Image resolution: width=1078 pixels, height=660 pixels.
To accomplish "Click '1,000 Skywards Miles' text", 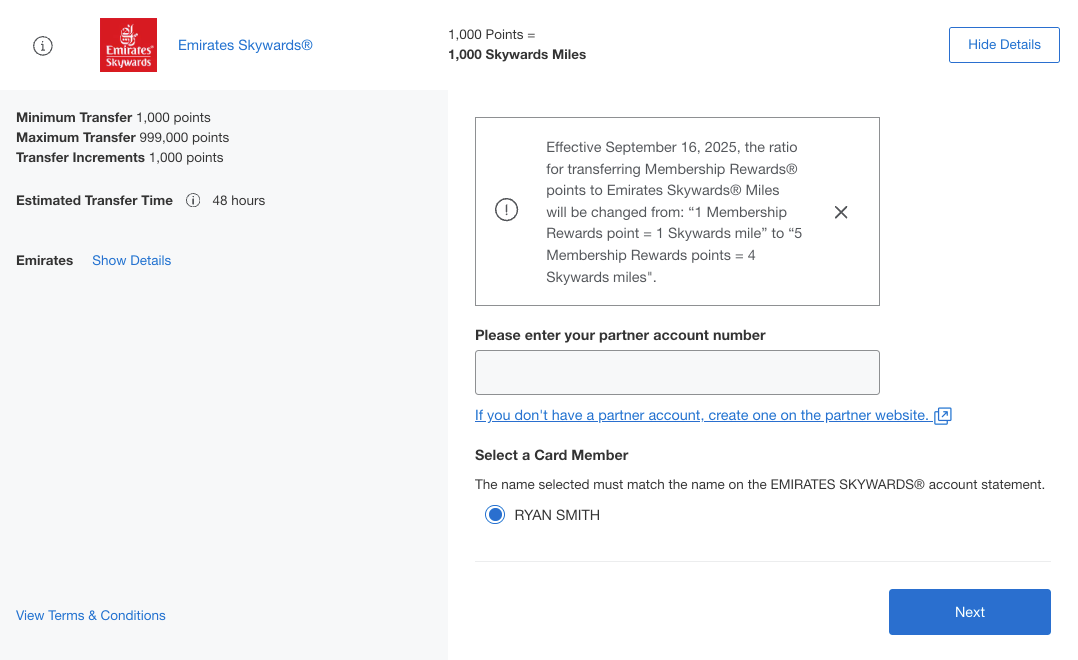I will (x=517, y=55).
